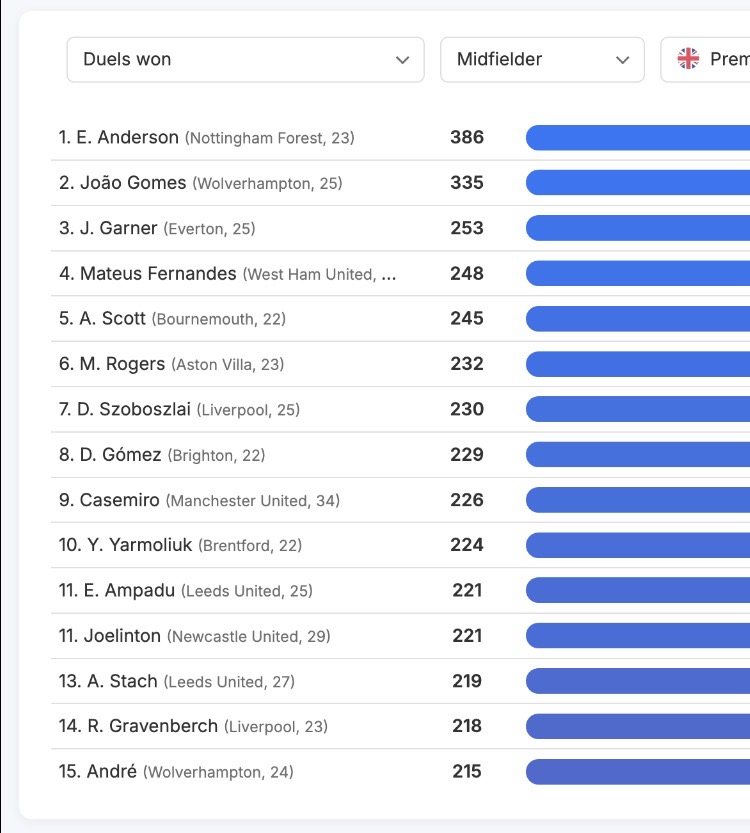
Task: Select J. Garner from the ranking
Action: [118, 228]
